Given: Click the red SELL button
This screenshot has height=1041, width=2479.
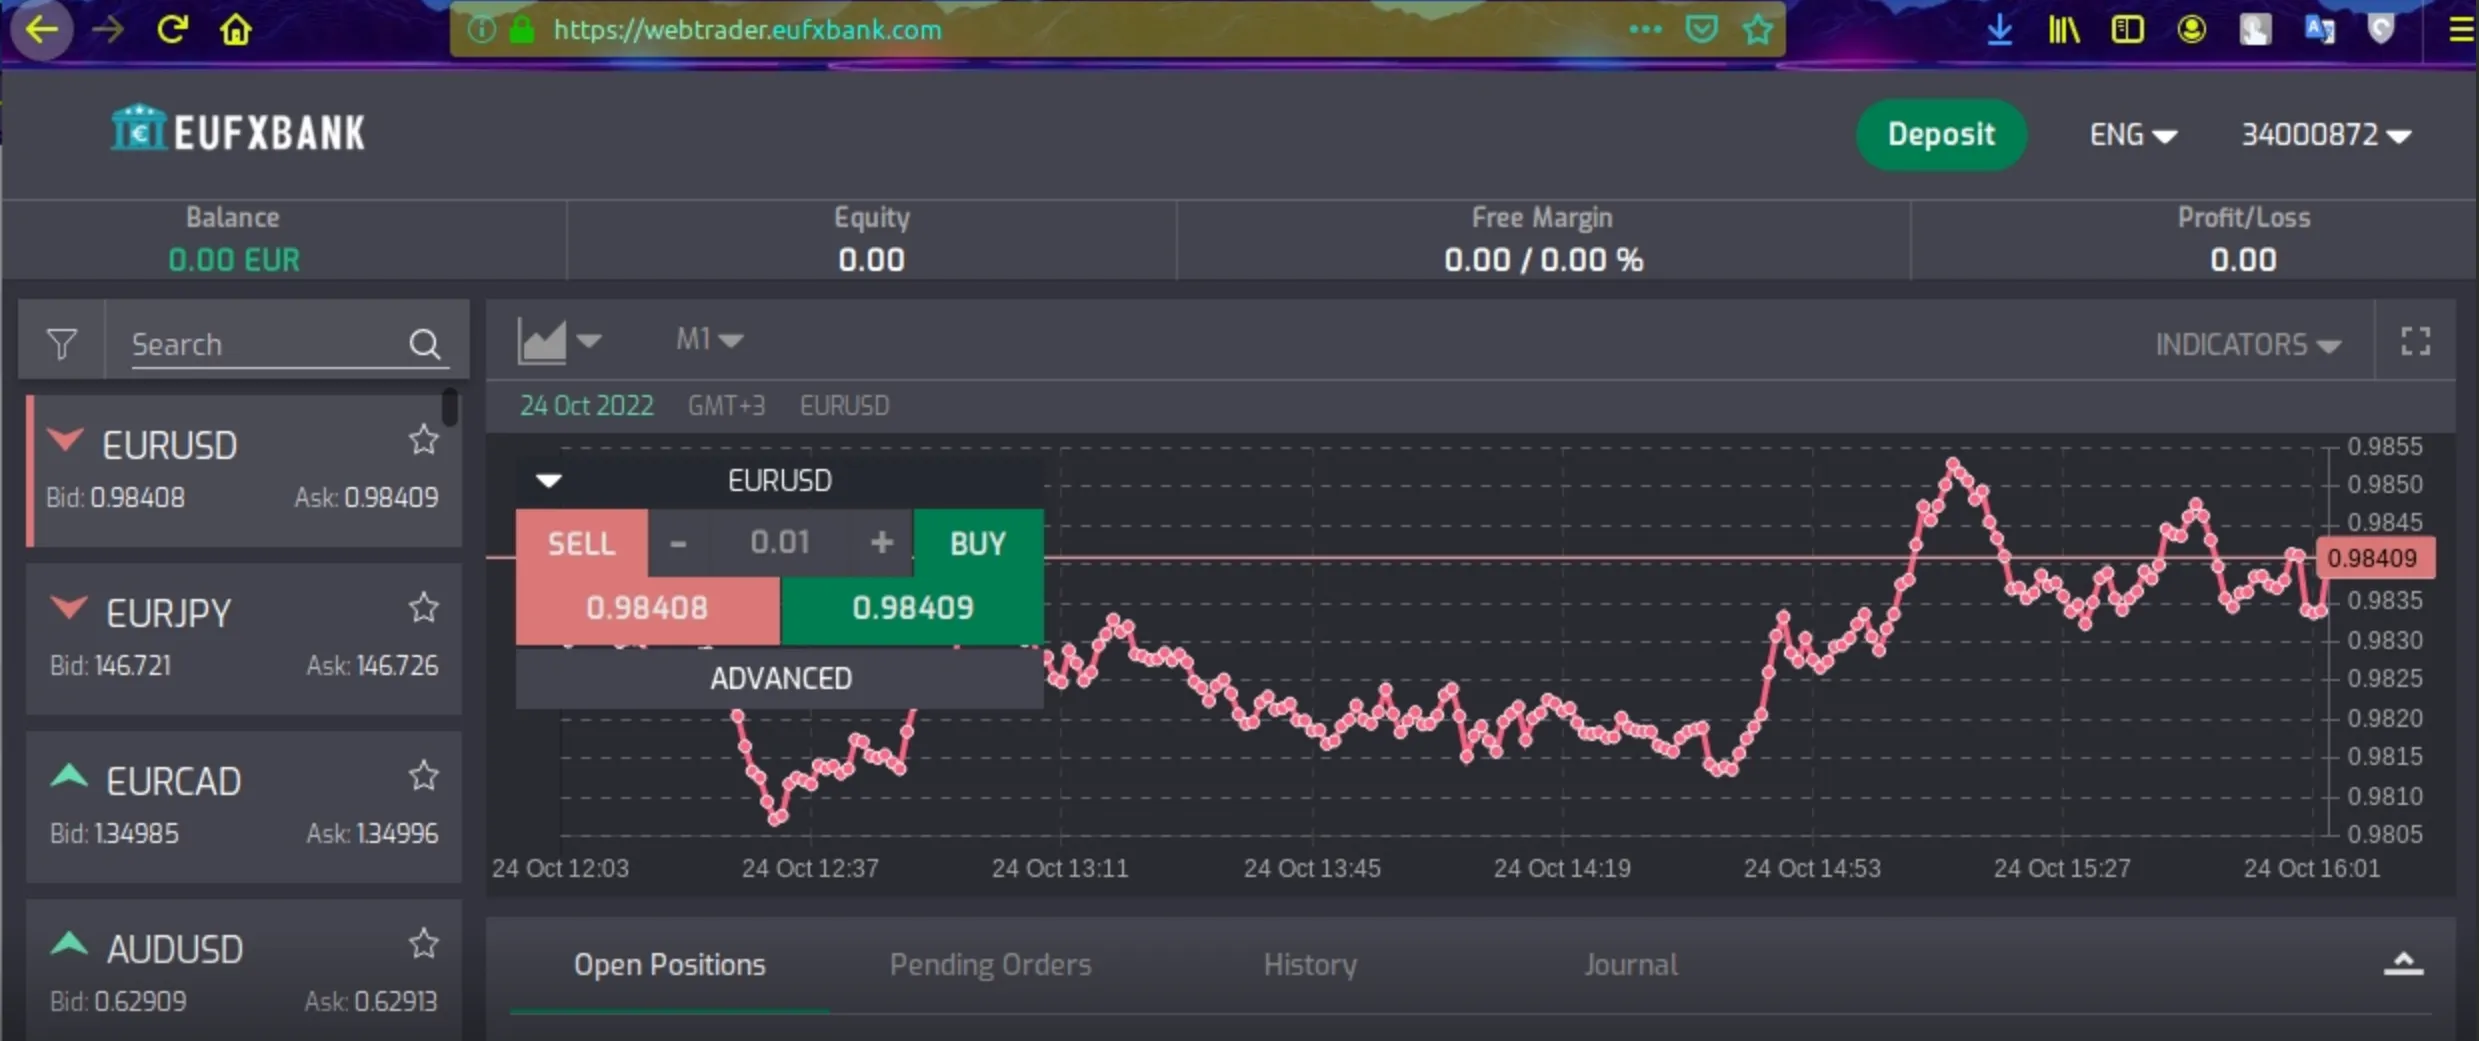Looking at the screenshot, I should 581,543.
